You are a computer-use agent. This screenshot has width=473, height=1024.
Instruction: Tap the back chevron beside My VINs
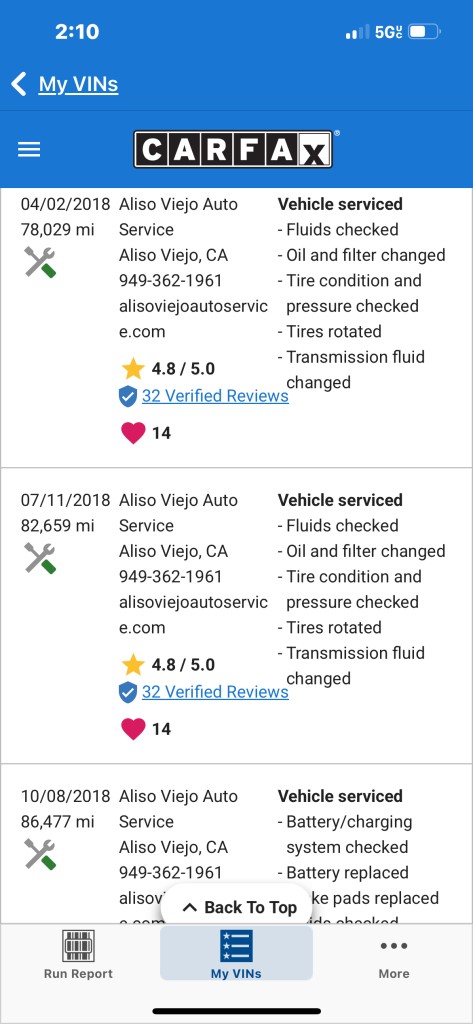tap(18, 84)
